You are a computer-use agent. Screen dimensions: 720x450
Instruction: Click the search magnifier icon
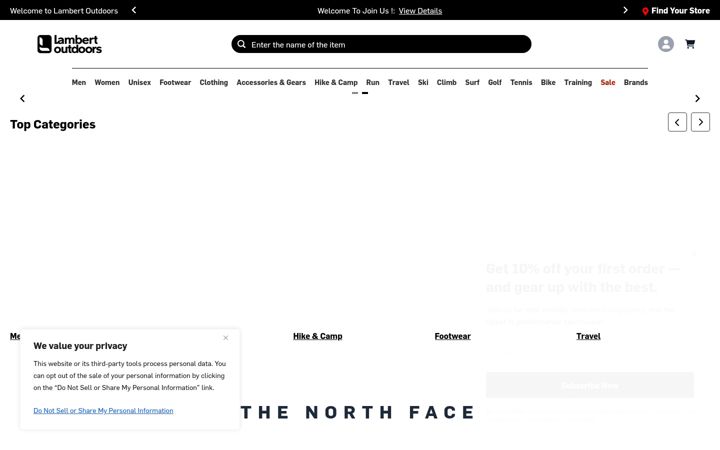pos(242,44)
